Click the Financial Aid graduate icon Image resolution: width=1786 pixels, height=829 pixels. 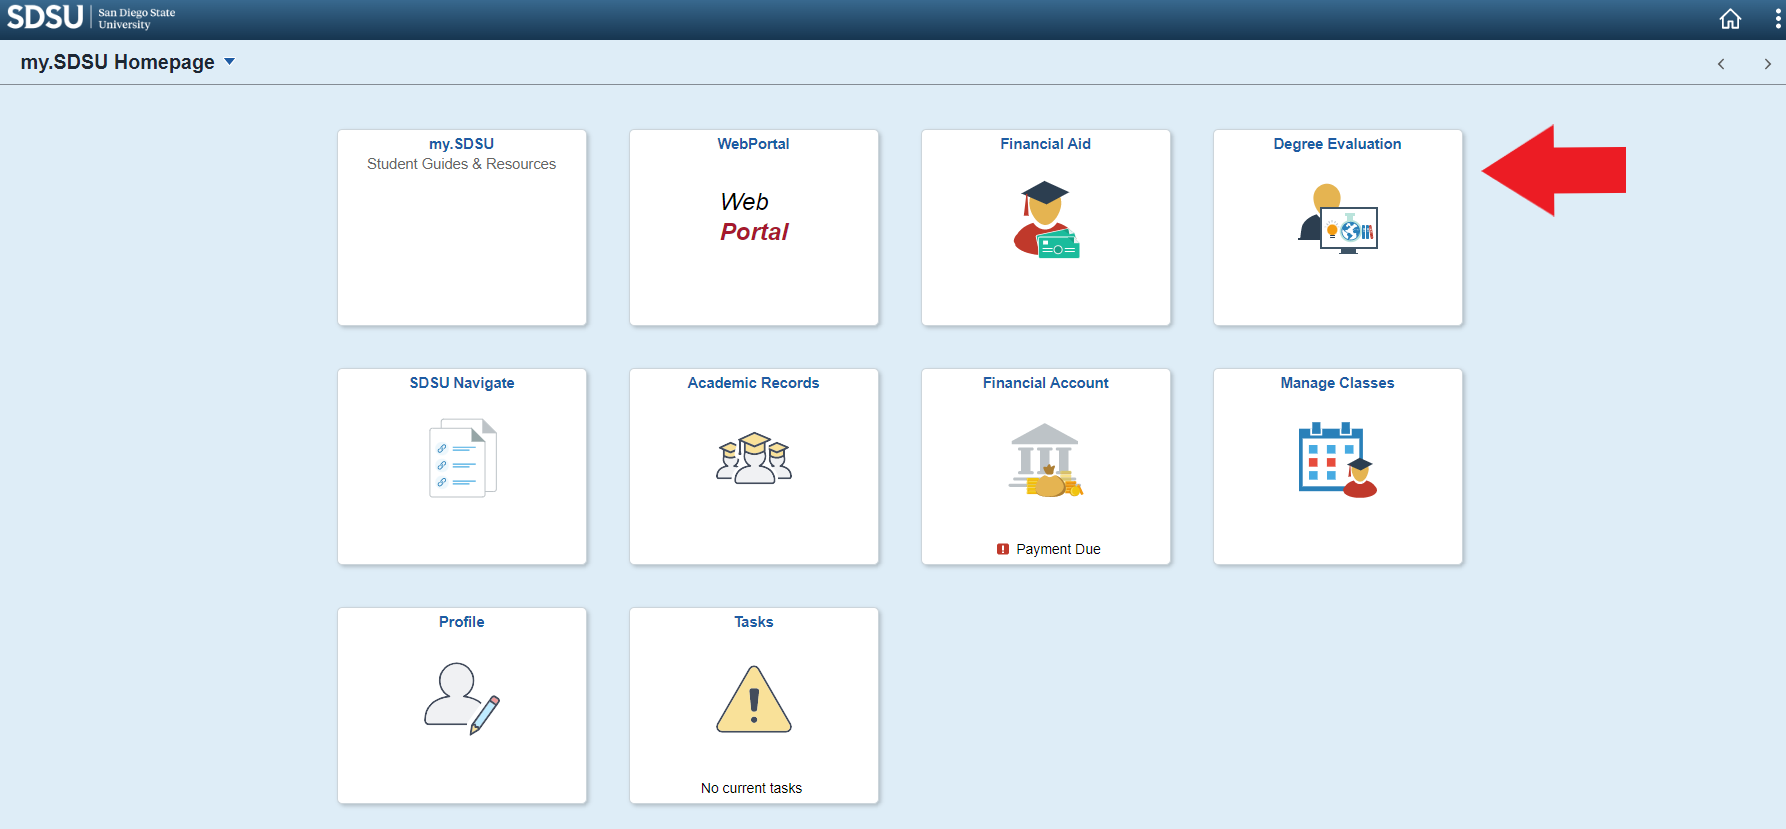coord(1046,219)
